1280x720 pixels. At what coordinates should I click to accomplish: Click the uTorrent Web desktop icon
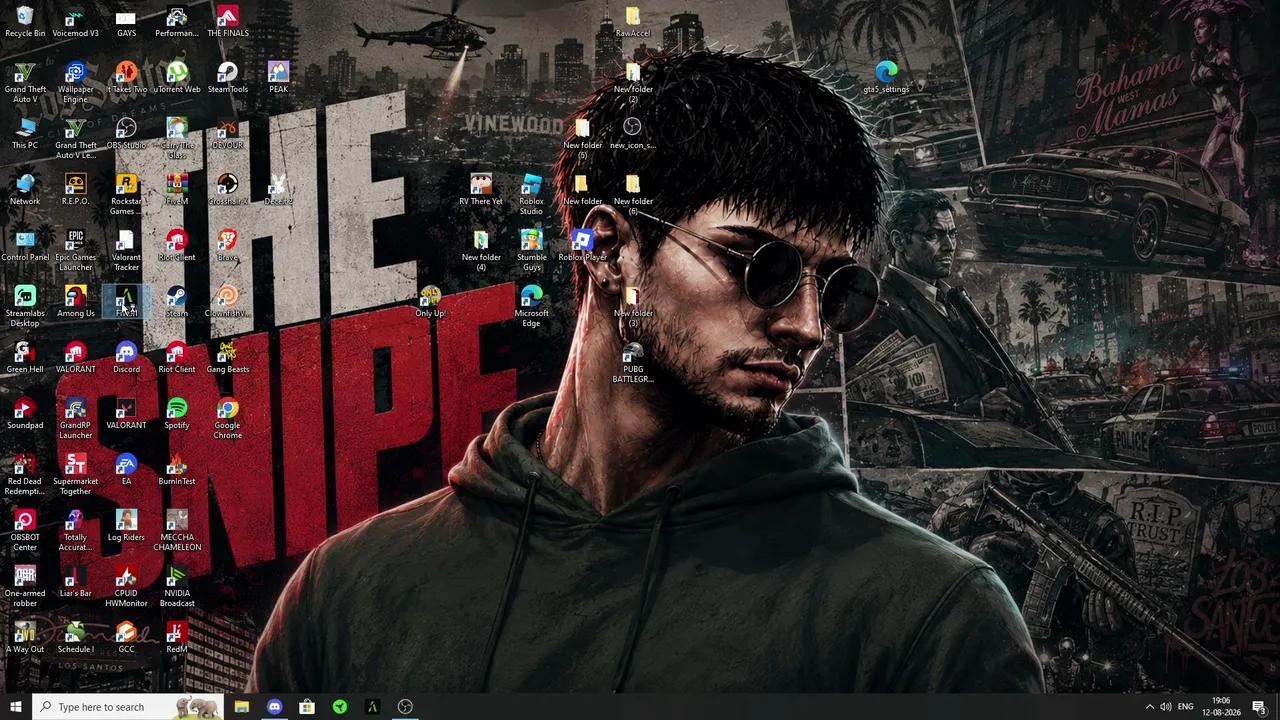[177, 78]
